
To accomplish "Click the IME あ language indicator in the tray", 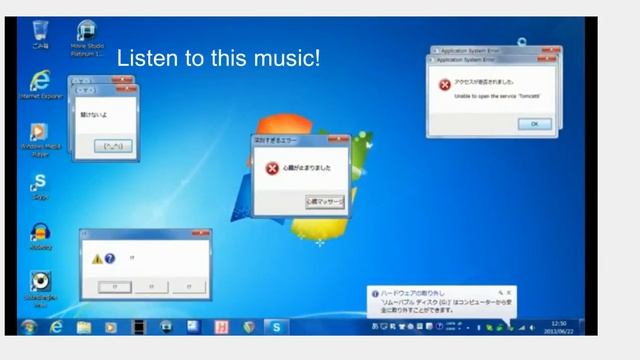I will tap(375, 327).
